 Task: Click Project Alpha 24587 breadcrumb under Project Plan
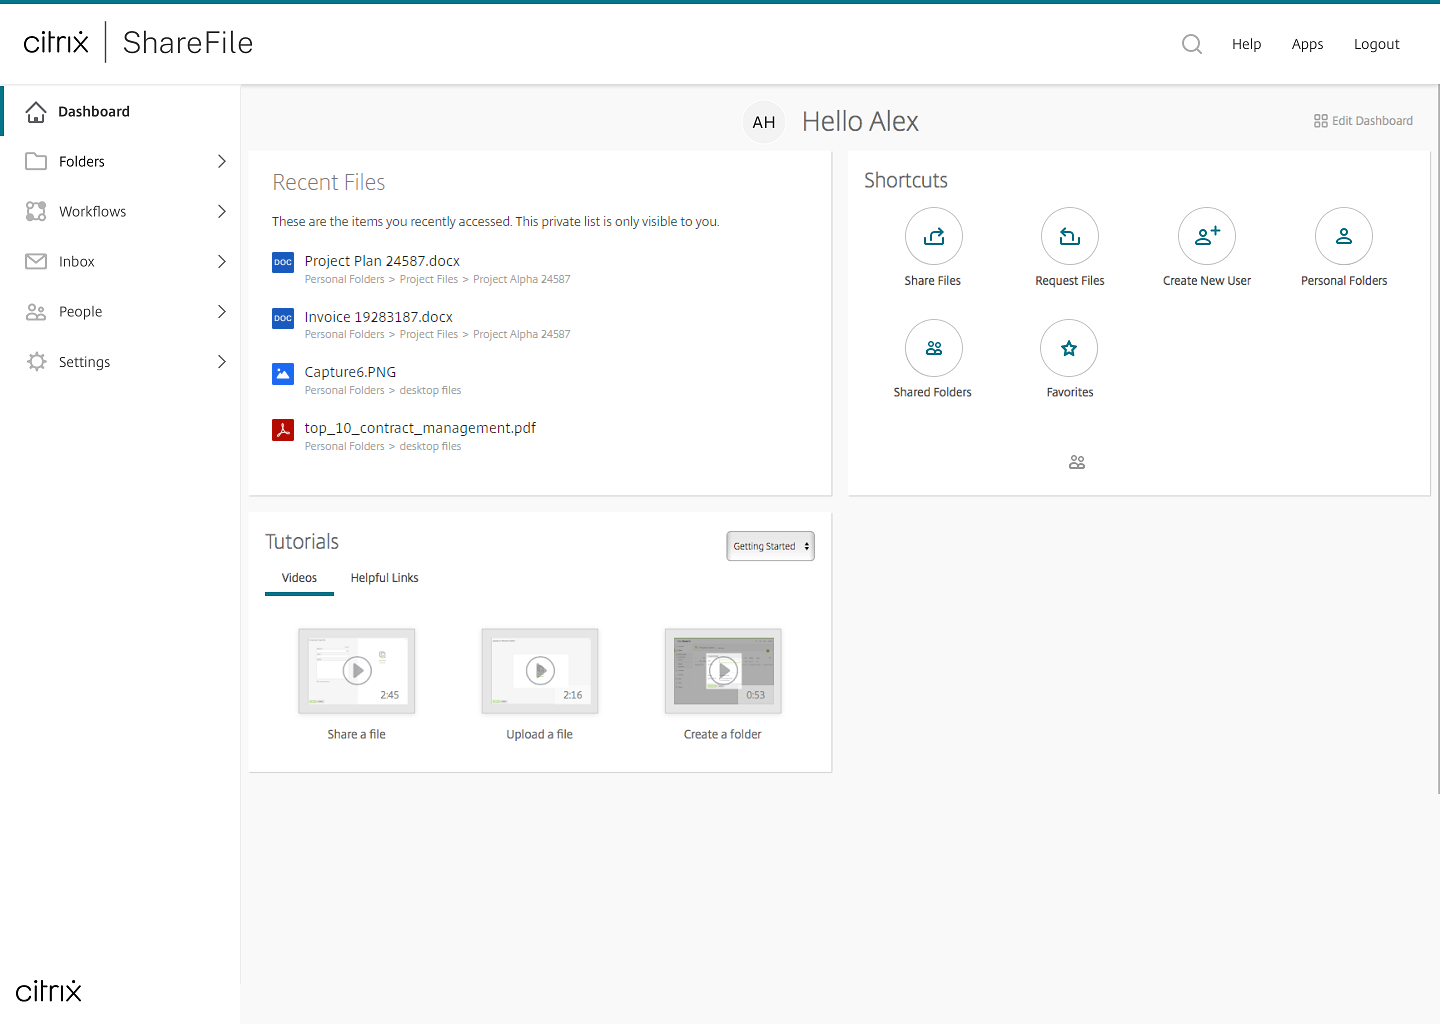click(x=521, y=279)
